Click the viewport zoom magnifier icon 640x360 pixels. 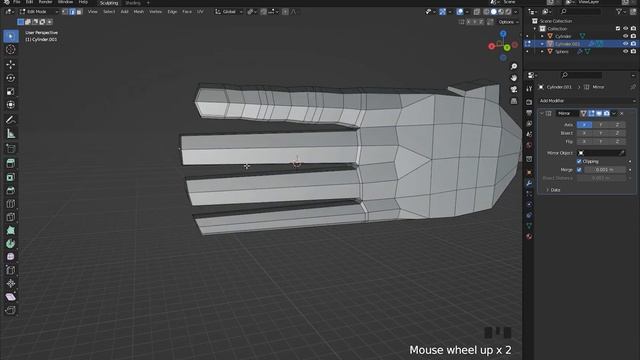click(x=514, y=66)
